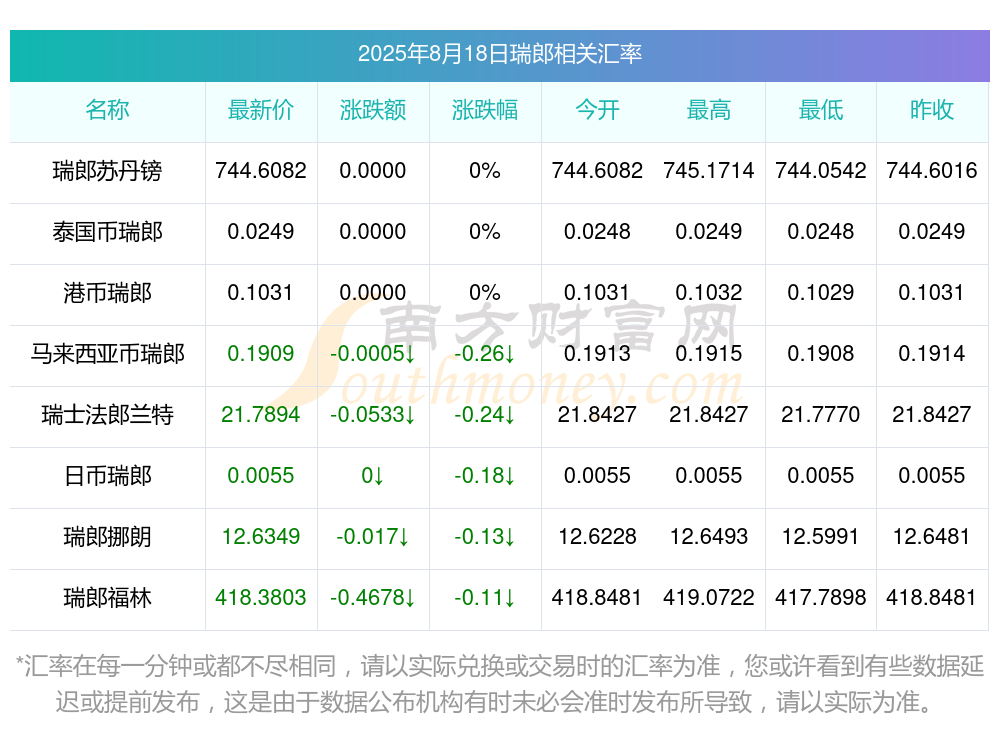This screenshot has height=733, width=1000.
Task: Click the opening value 0.1913
Action: pyautogui.click(x=597, y=353)
